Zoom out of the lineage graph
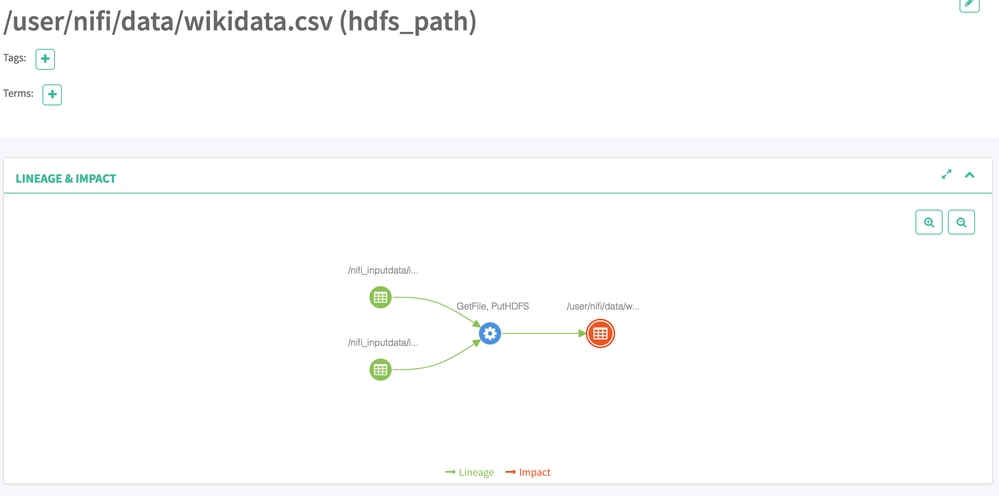The image size is (999, 496). pyautogui.click(x=961, y=222)
